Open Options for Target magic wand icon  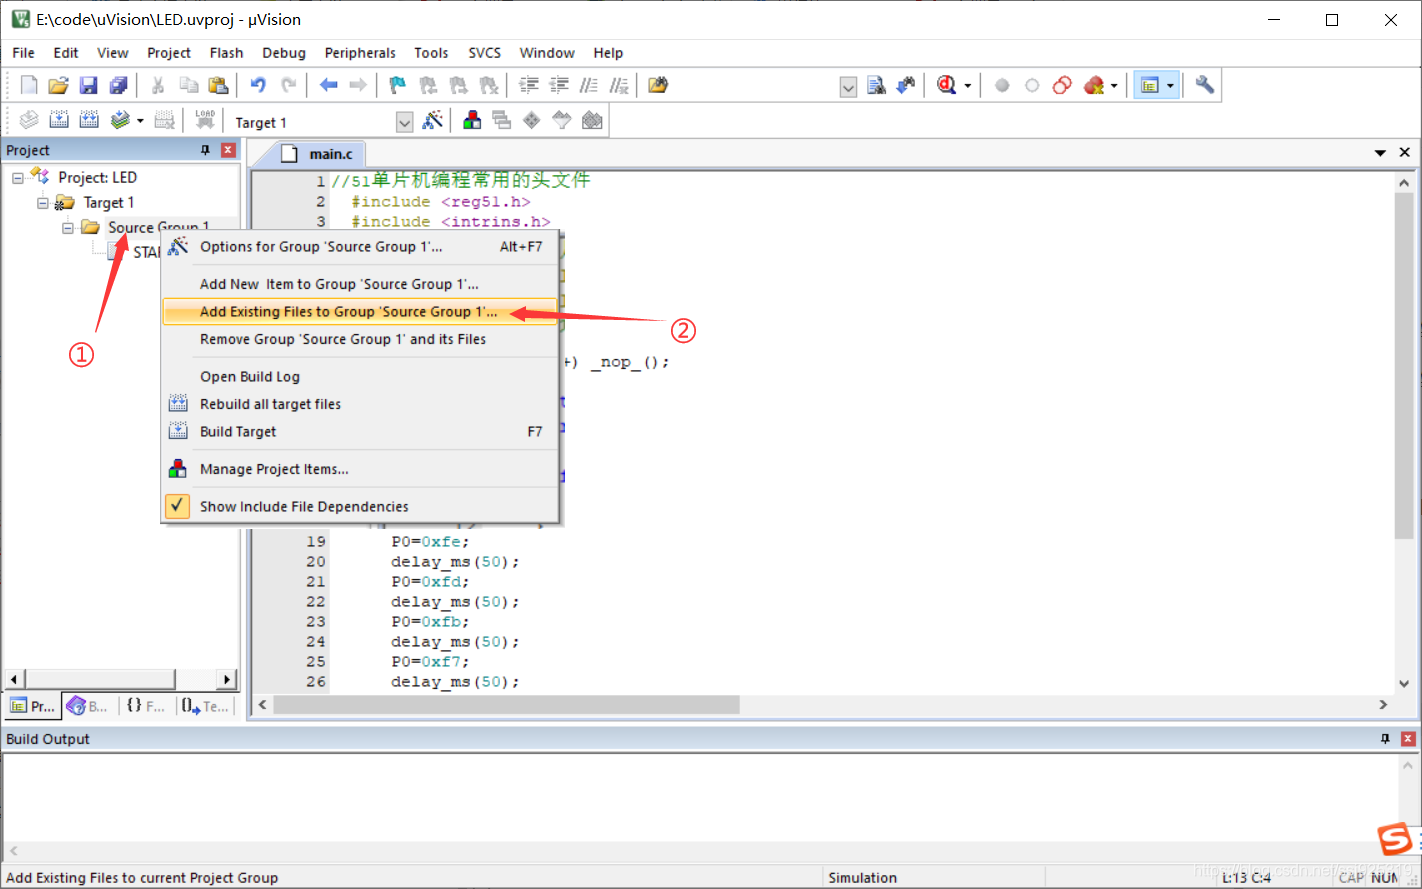[432, 121]
